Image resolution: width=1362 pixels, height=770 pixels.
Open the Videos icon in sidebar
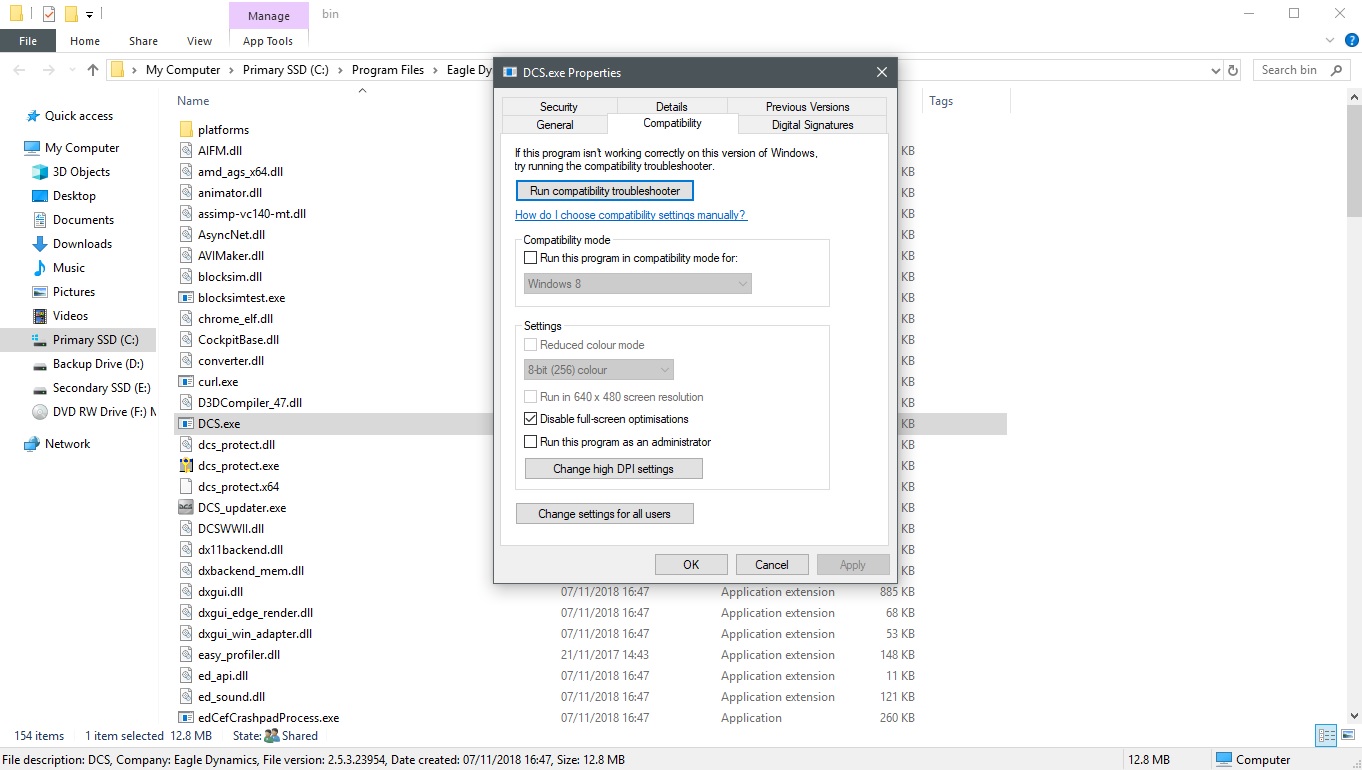pyautogui.click(x=40, y=316)
